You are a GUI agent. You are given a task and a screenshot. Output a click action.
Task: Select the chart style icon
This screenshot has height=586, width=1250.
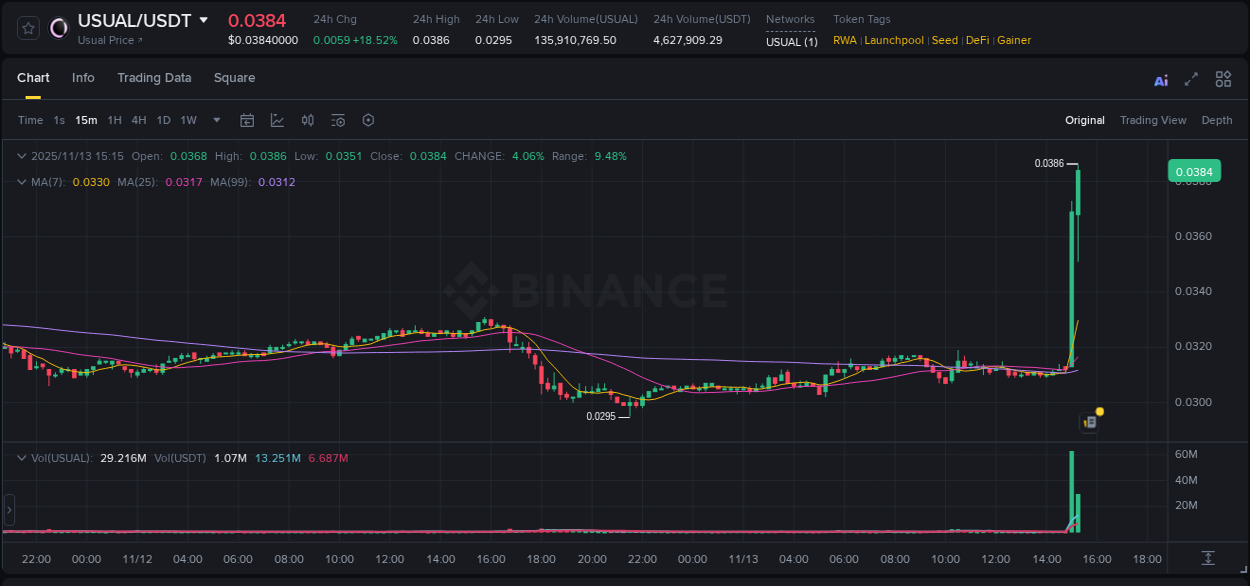277,120
